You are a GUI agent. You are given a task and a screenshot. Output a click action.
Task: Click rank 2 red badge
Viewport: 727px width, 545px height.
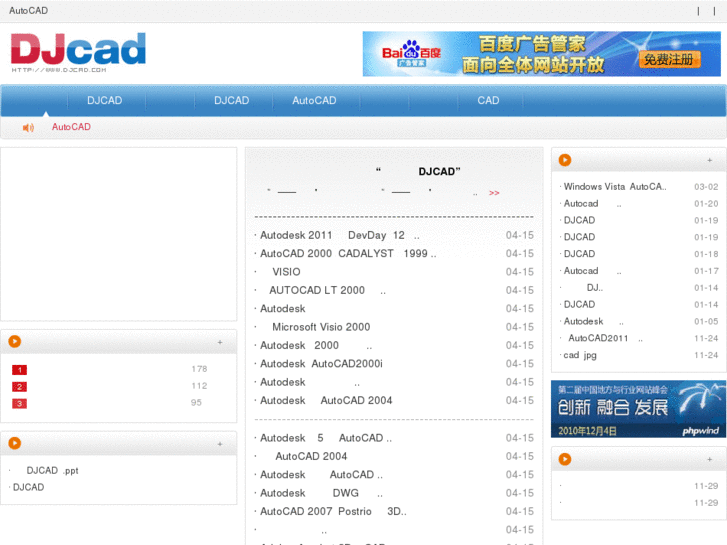[19, 386]
